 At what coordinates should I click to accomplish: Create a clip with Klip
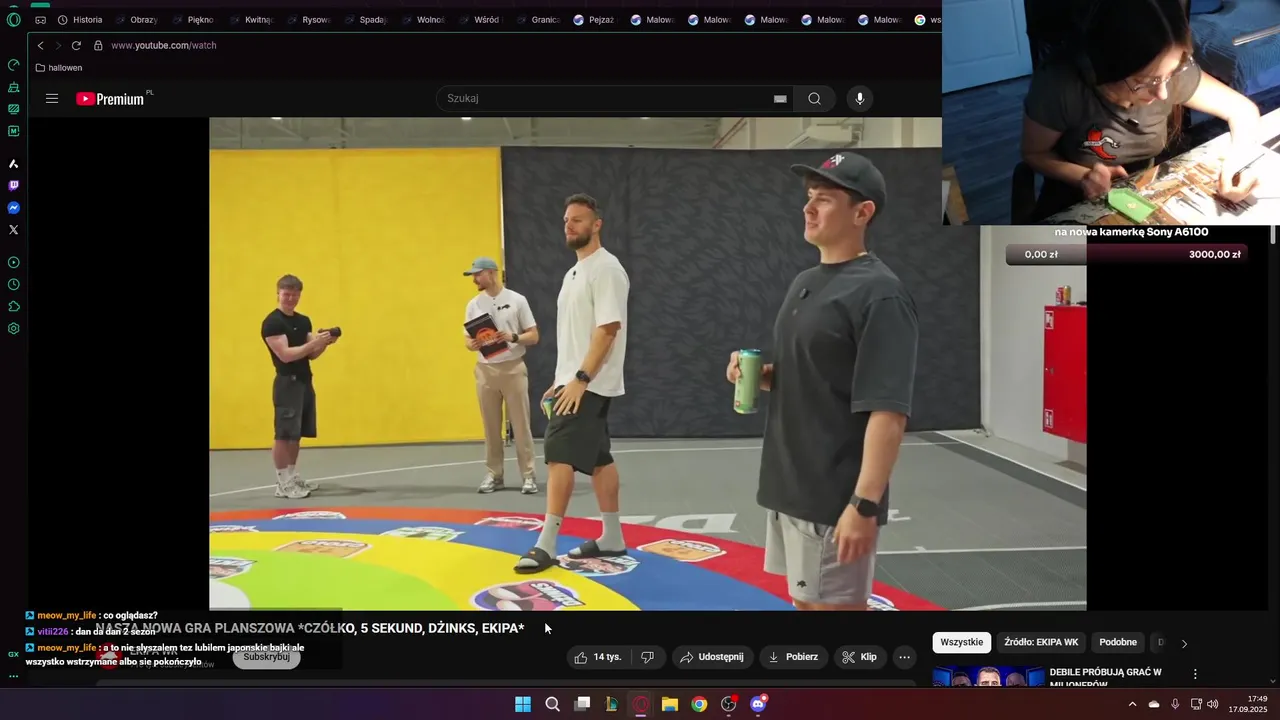coord(860,657)
